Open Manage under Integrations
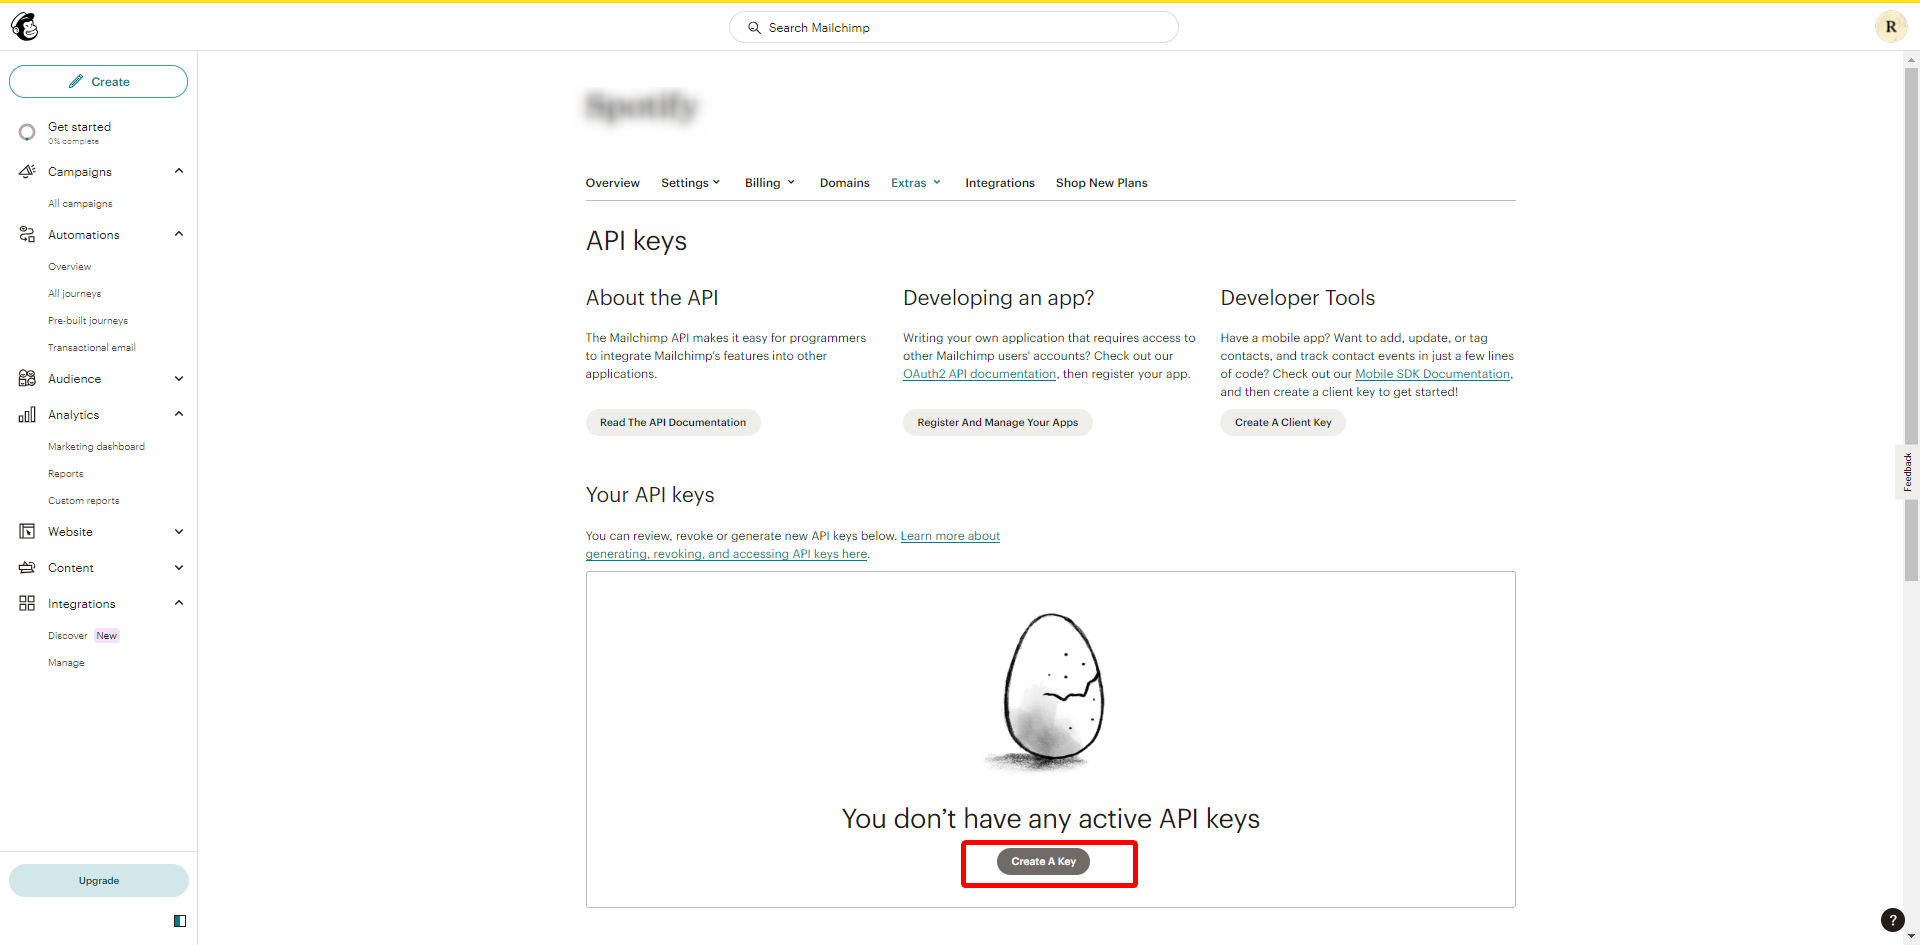Image resolution: width=1920 pixels, height=945 pixels. coord(66,662)
